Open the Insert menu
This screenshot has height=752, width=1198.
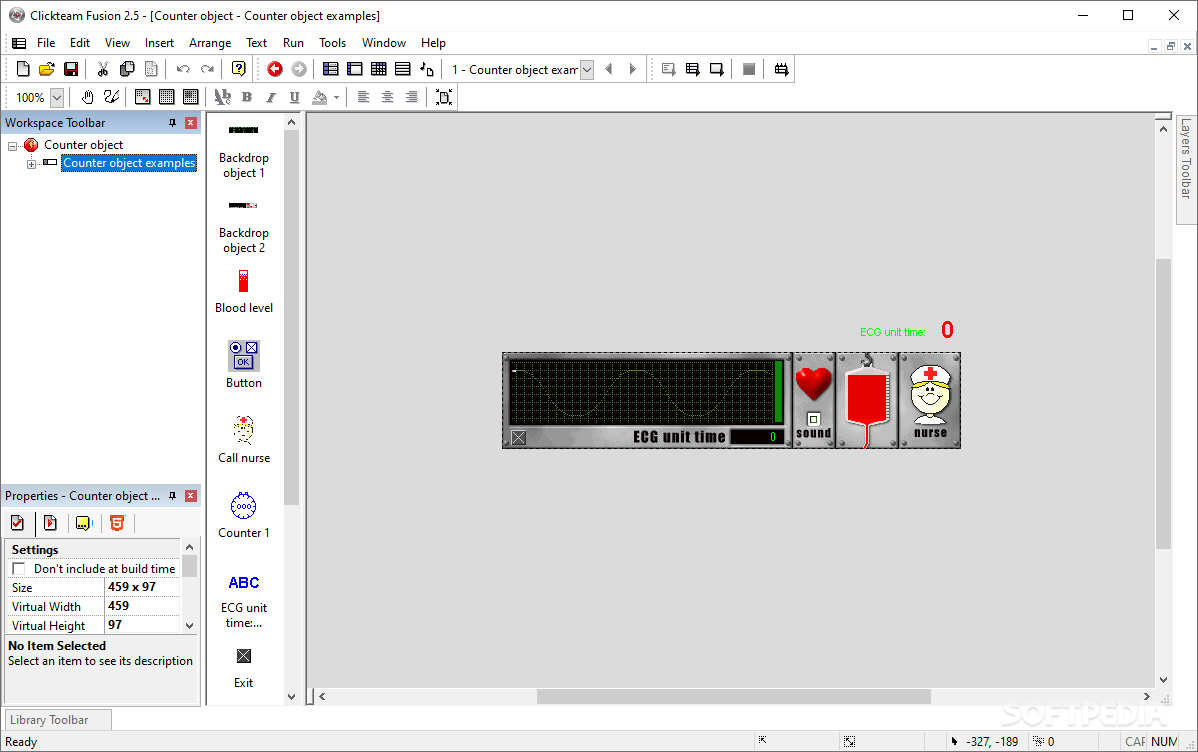point(159,43)
